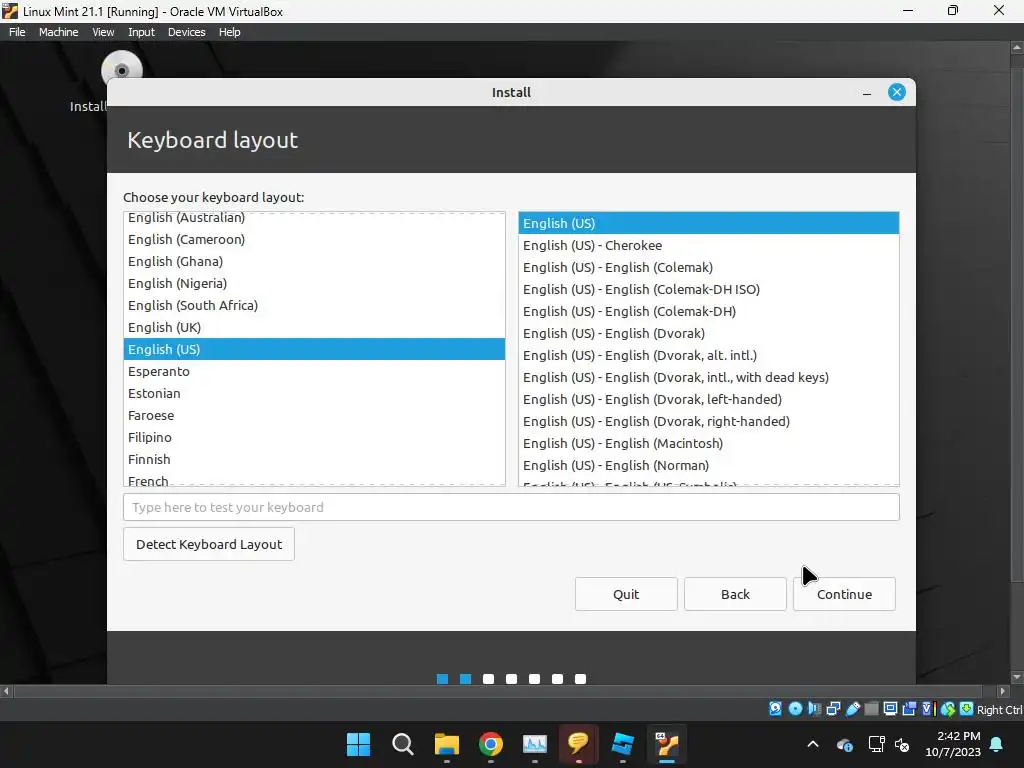The width and height of the screenshot is (1024, 768).
Task: Select Estonian in the layout list
Action: pos(314,393)
